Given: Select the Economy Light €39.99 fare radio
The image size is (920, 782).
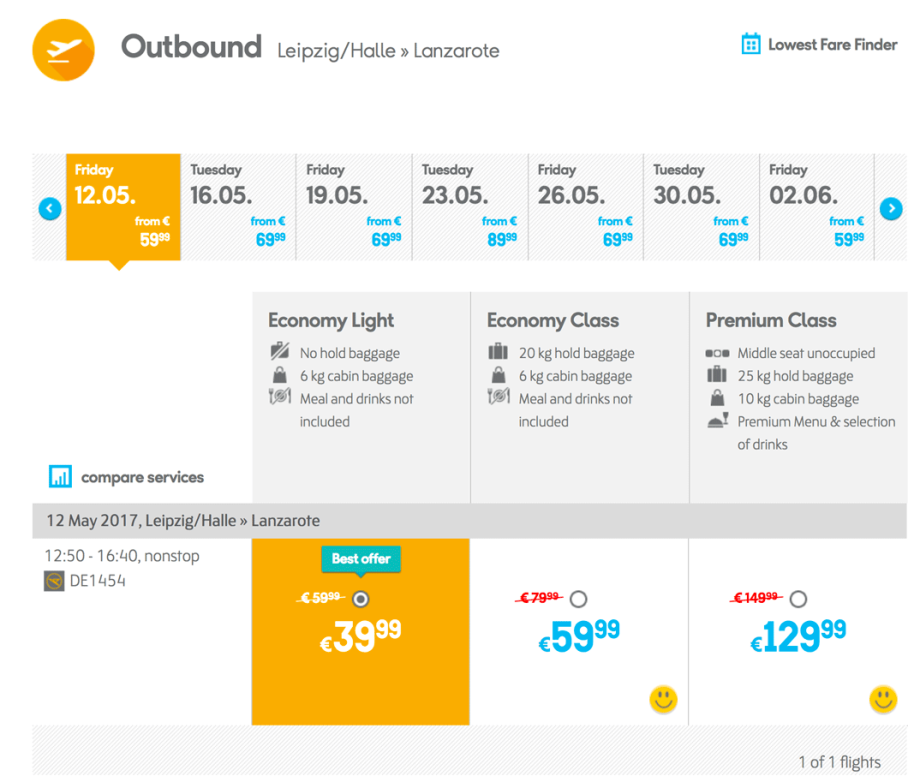Looking at the screenshot, I should 361,599.
